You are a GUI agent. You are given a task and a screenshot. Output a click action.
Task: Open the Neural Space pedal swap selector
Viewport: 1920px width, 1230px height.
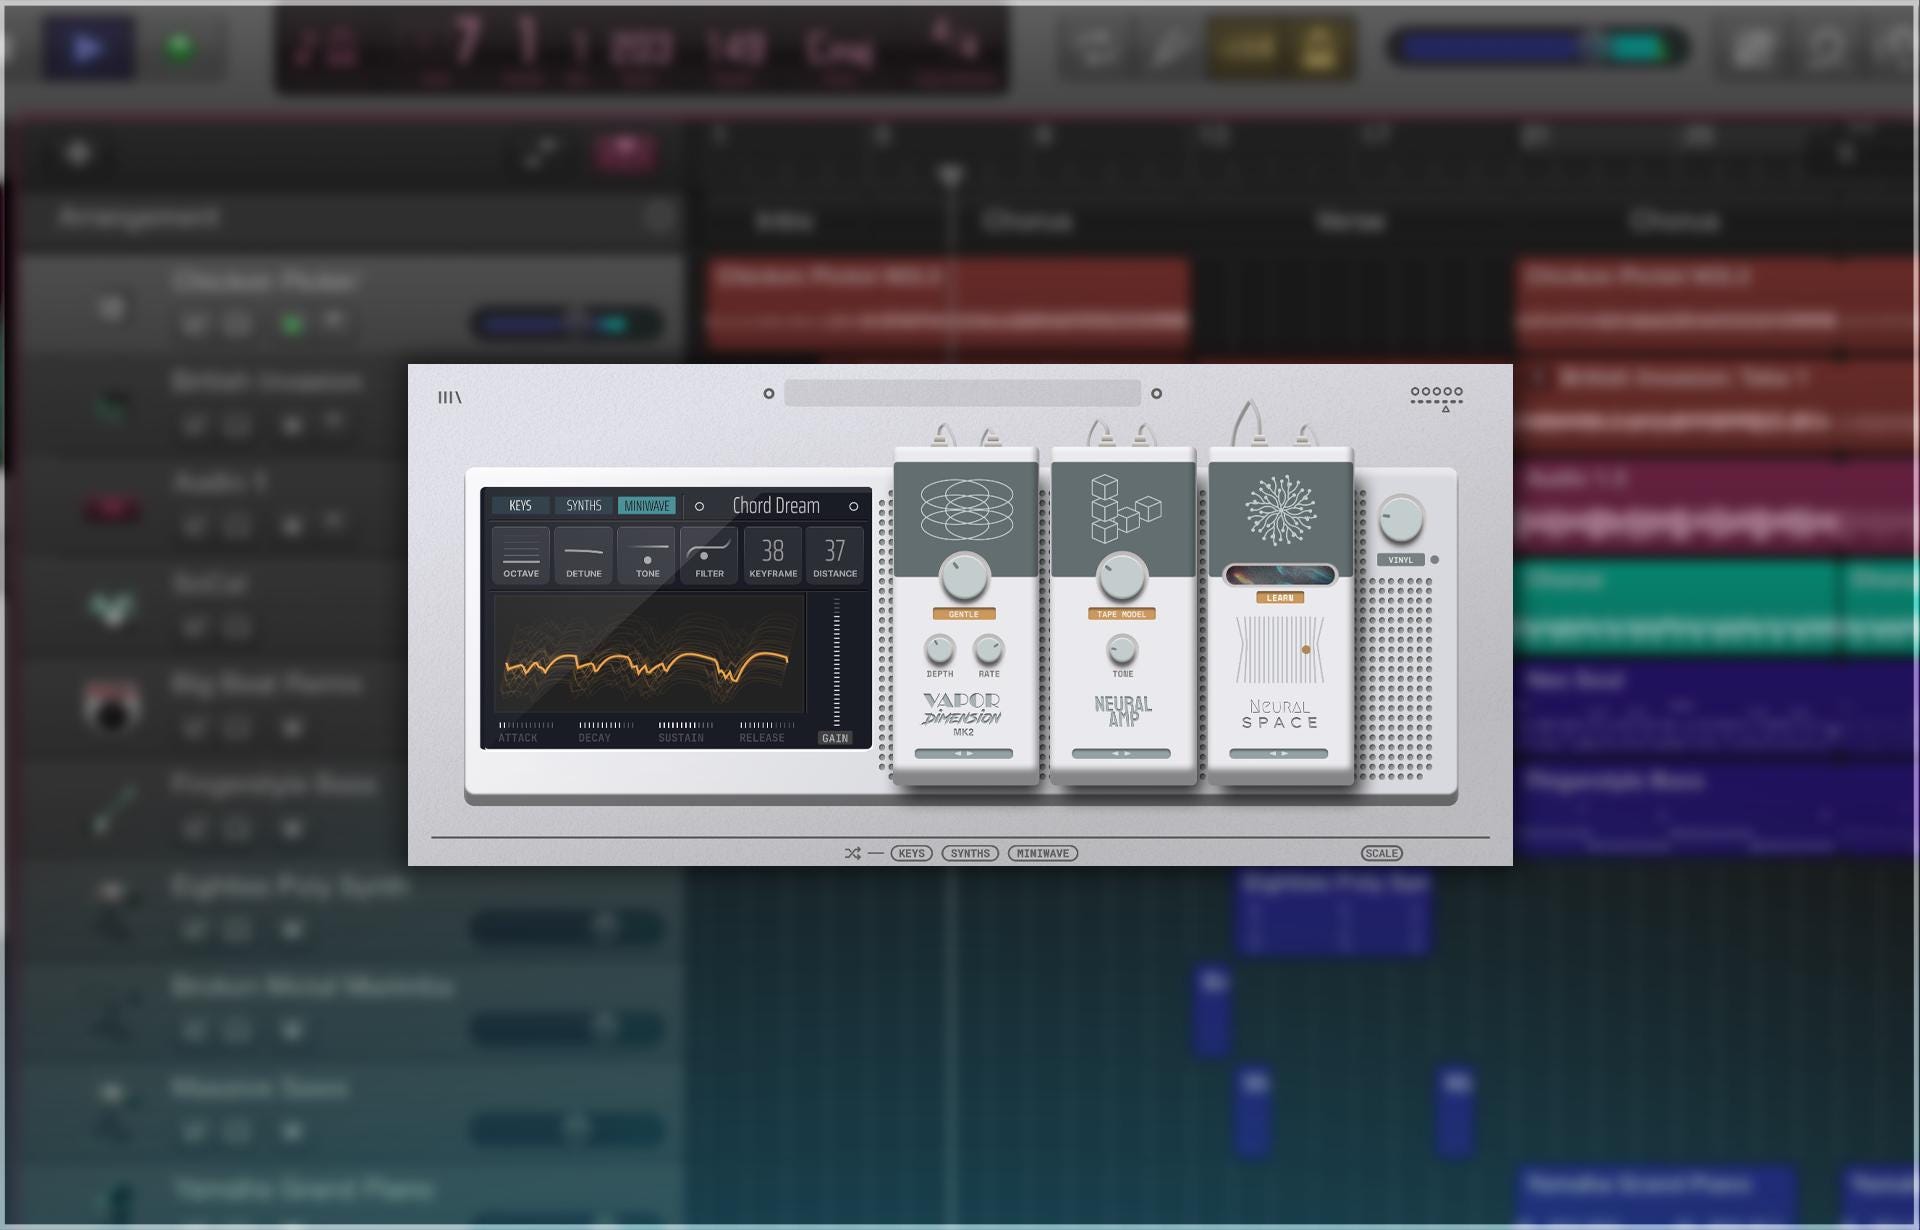click(1279, 754)
